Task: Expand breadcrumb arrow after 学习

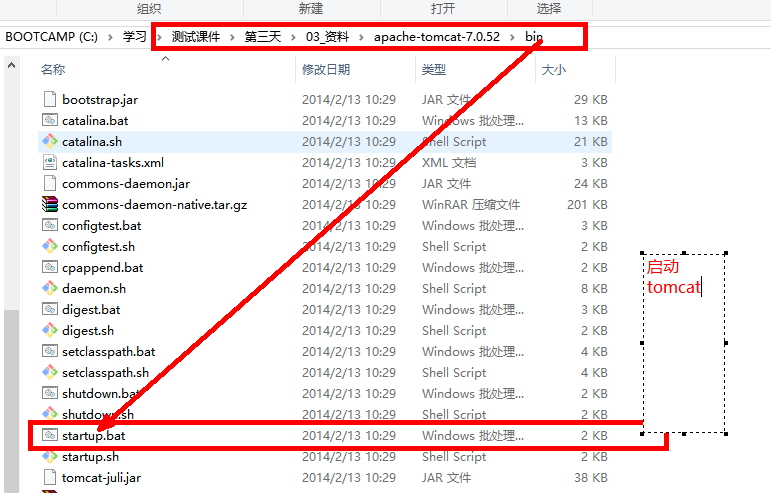Action: coord(159,37)
